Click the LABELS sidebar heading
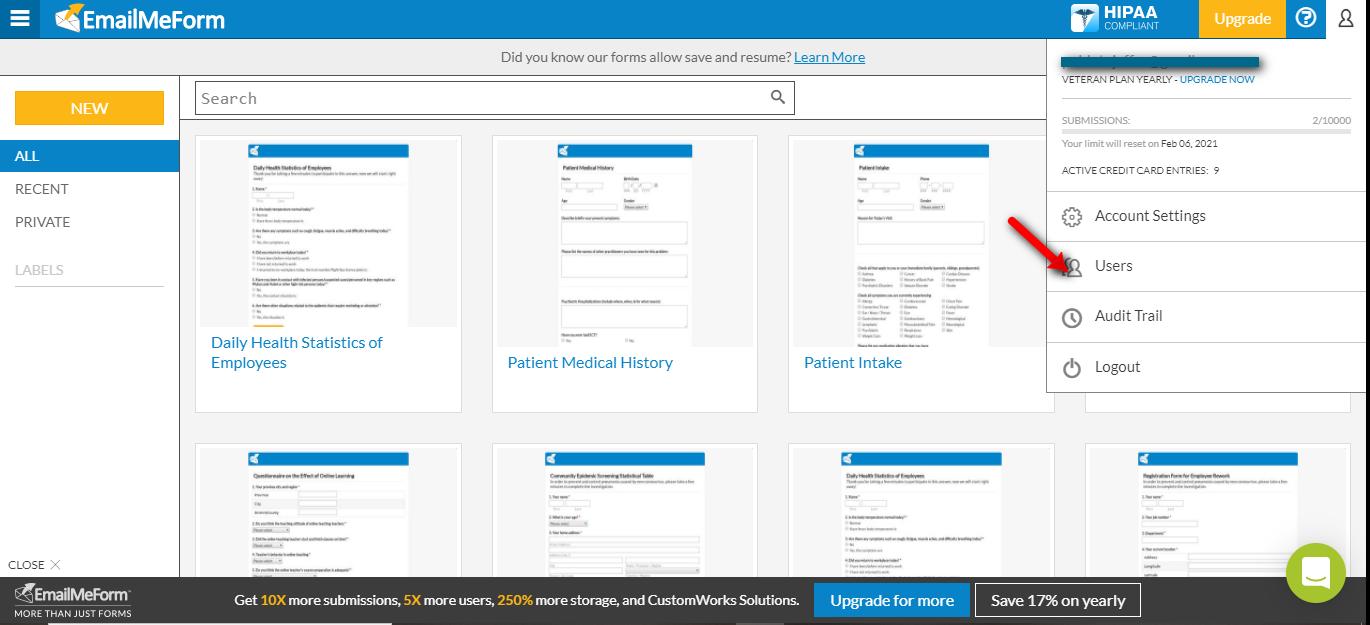1370x625 pixels. [x=39, y=270]
